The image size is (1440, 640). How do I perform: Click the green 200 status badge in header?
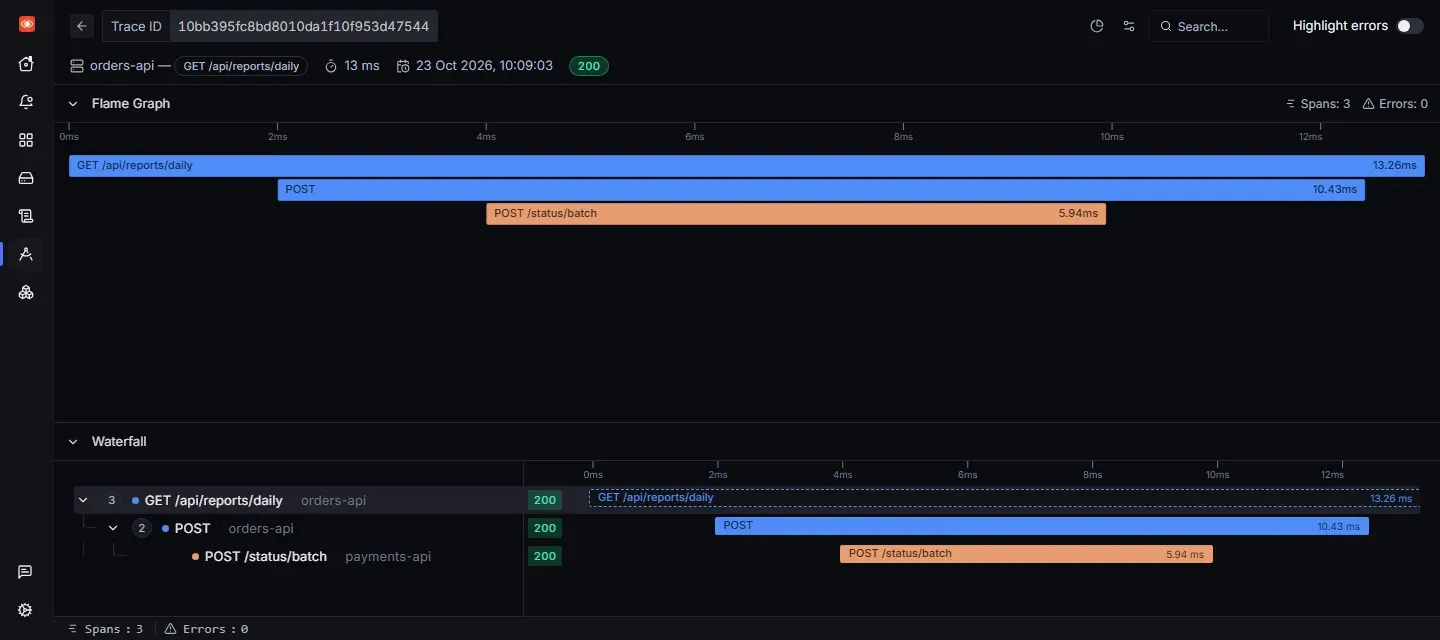tap(589, 66)
